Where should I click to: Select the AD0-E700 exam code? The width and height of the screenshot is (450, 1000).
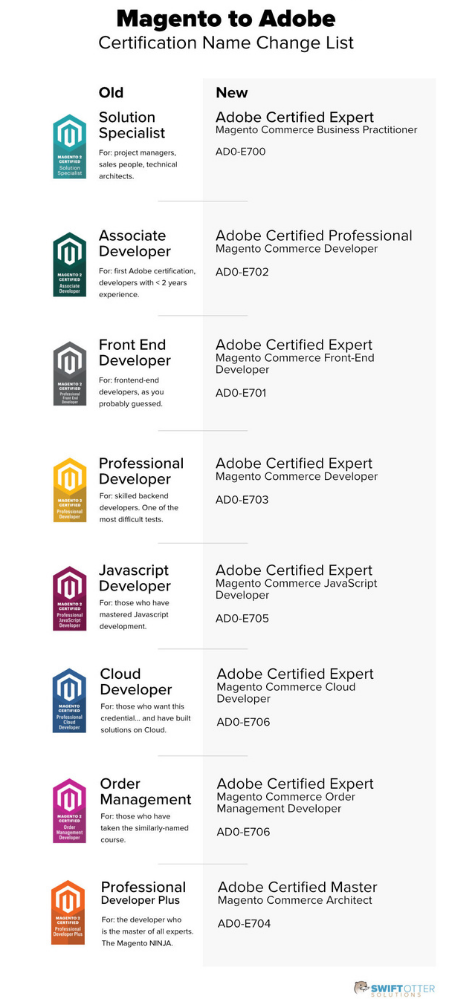point(240,152)
